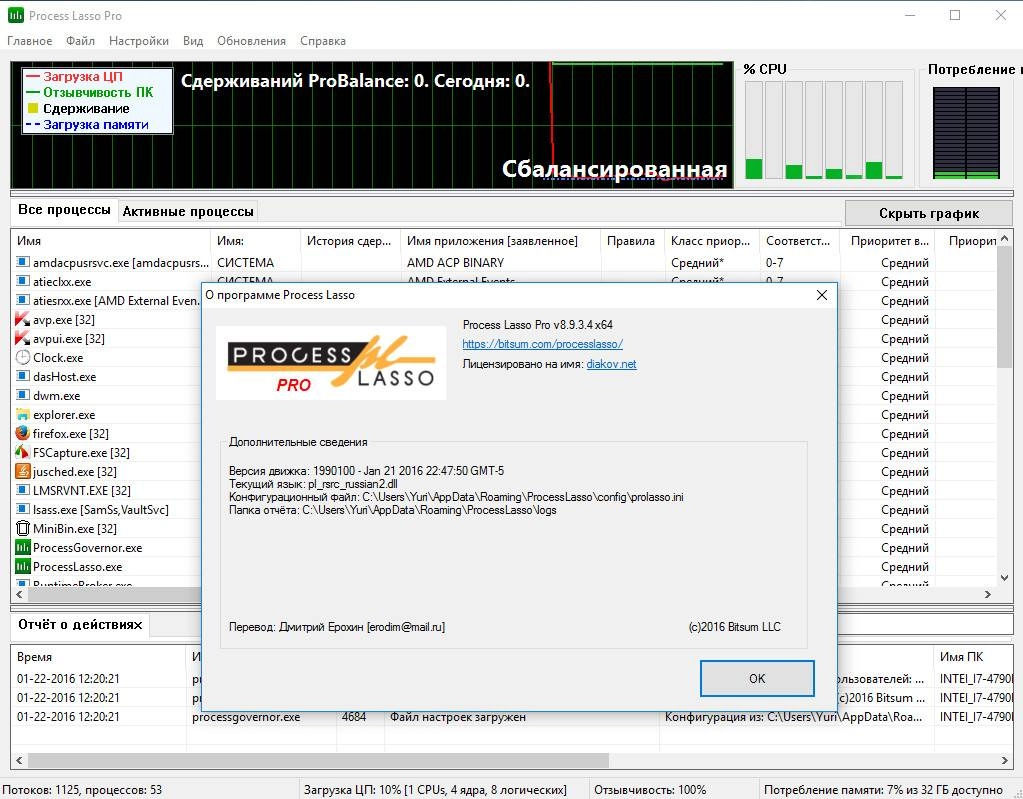This screenshot has width=1023, height=799.
Task: Click the process list scroll-down arrow
Action: (x=1005, y=578)
